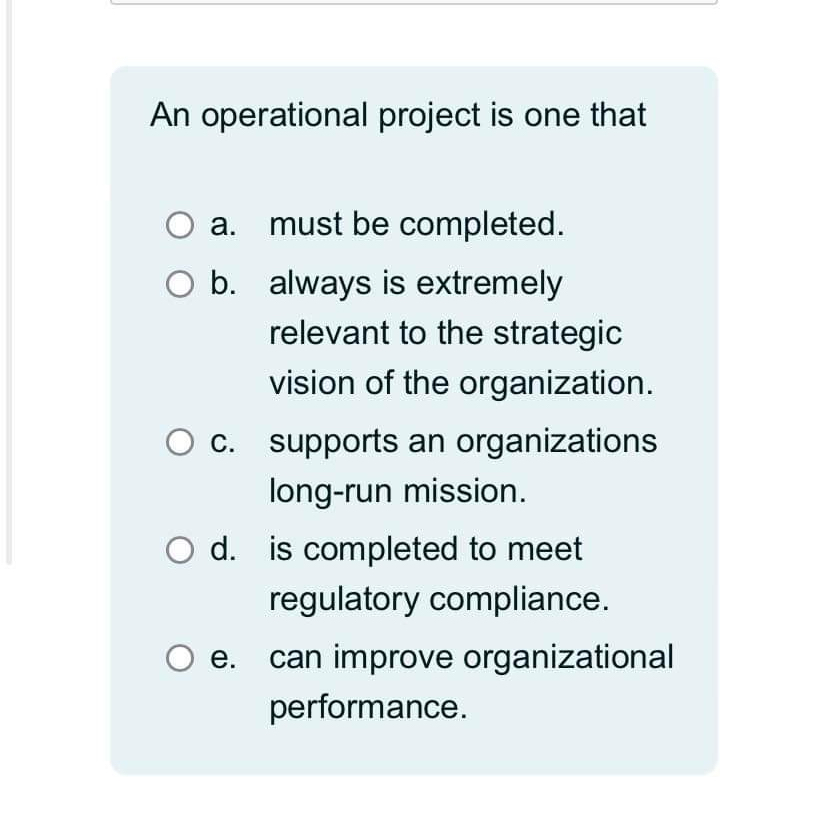Select radio button for option d
Image resolution: width=828 pixels, height=820 pixels.
point(179,549)
